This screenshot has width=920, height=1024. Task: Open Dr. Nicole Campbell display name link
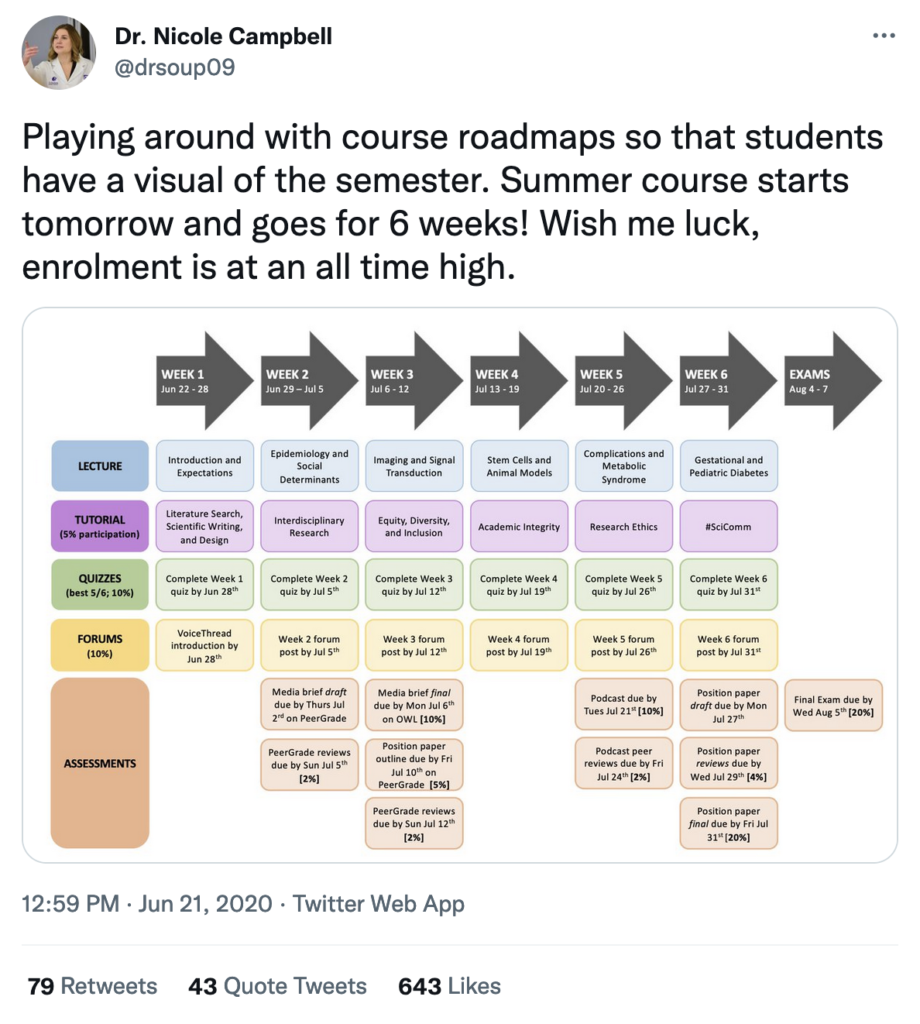223,36
